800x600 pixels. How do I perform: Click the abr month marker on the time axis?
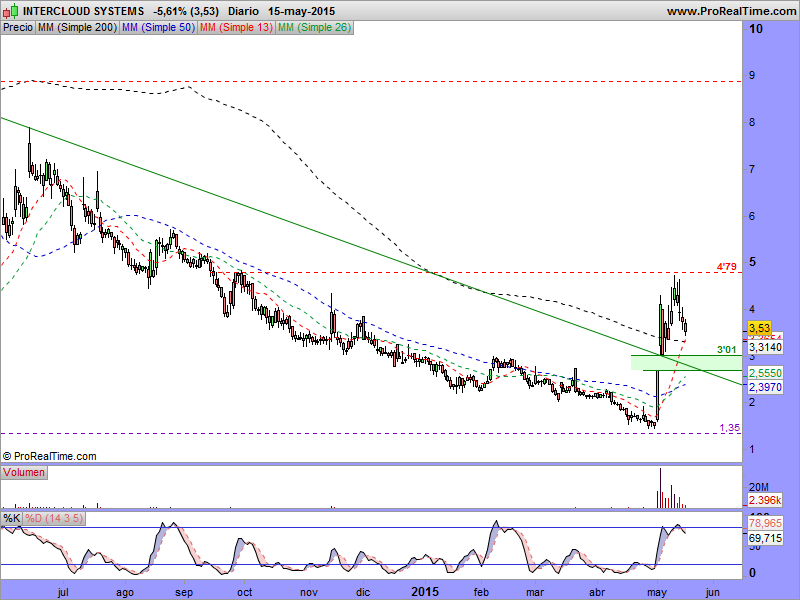click(x=597, y=592)
